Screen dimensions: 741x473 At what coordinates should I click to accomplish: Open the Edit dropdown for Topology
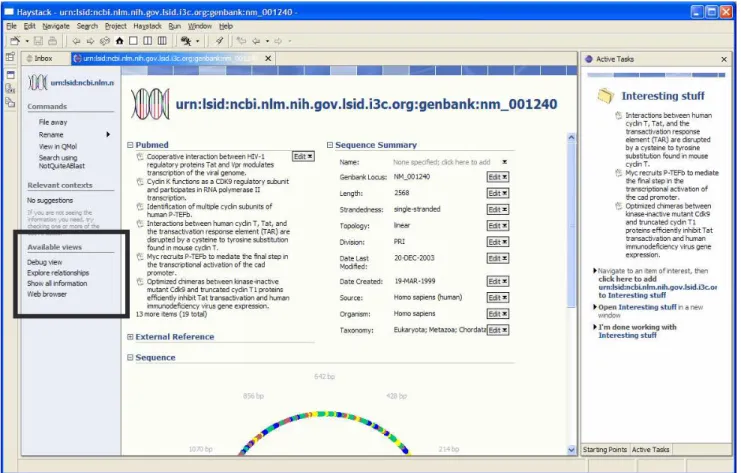(x=498, y=226)
